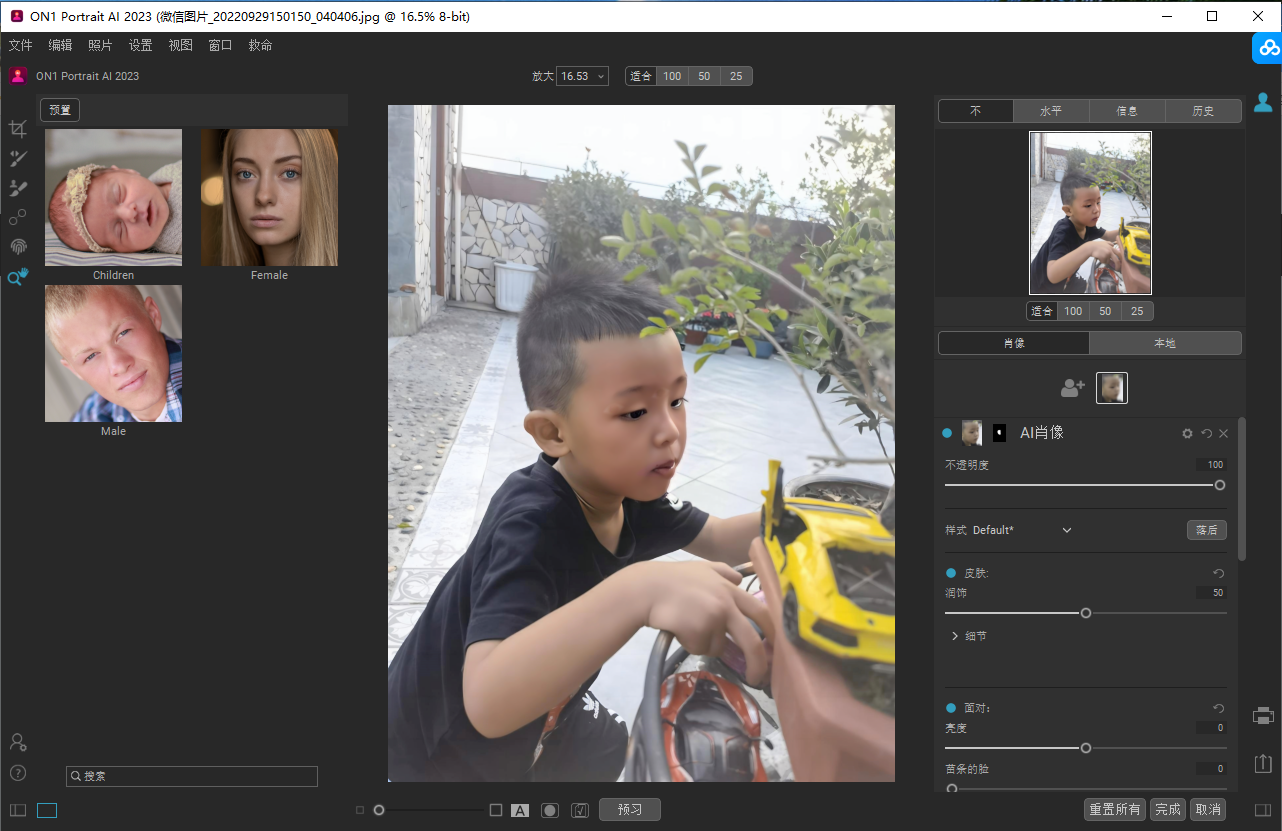Toggle the show mask circle icon
1282x831 pixels.
(x=550, y=810)
